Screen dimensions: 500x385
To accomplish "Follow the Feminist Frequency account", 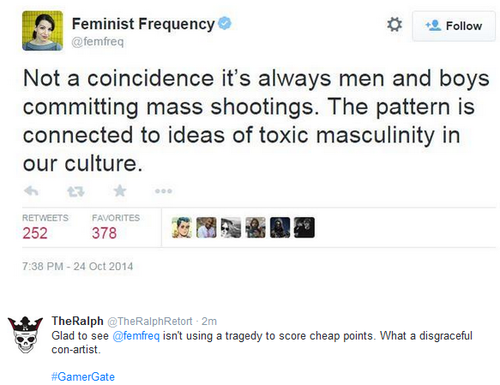I will [454, 26].
